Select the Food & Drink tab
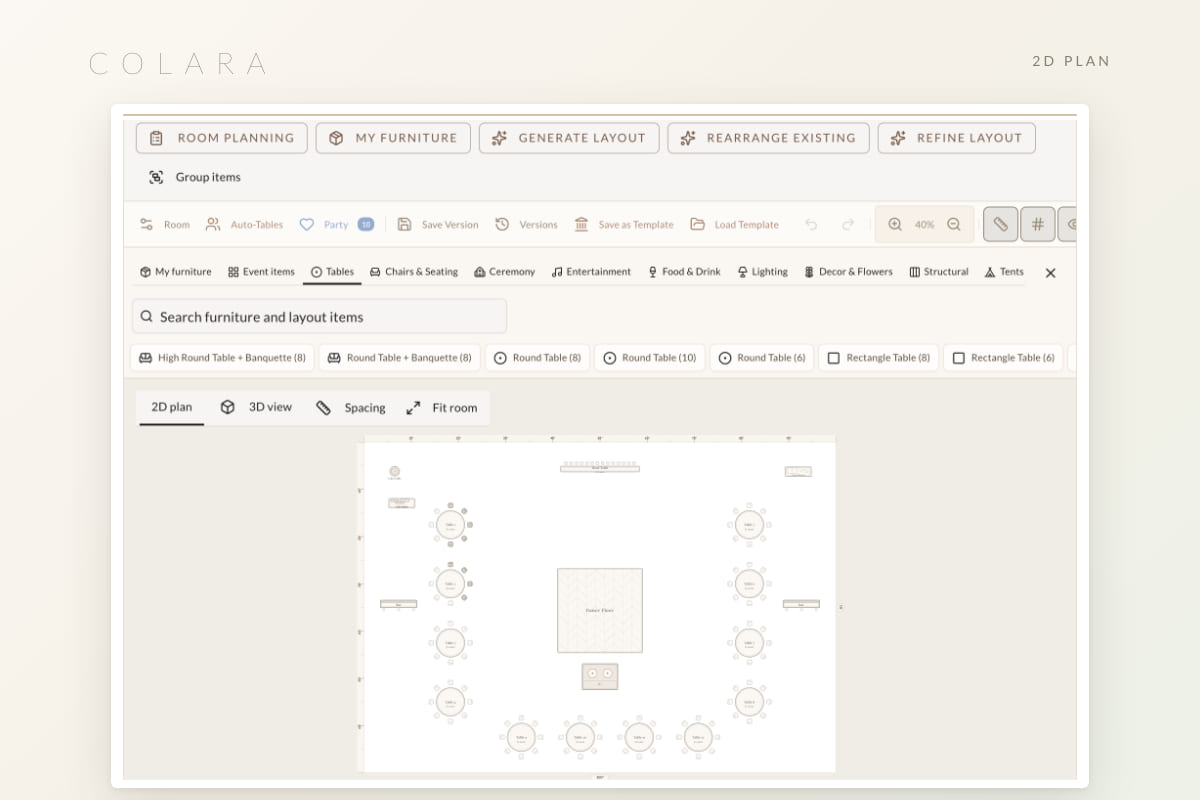This screenshot has height=800, width=1200. (x=684, y=272)
